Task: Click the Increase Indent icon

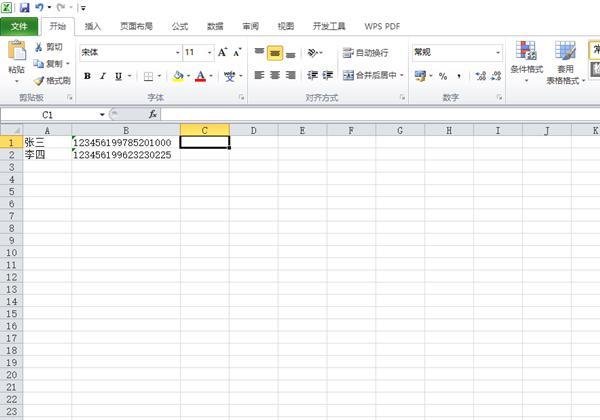Action: (328, 75)
